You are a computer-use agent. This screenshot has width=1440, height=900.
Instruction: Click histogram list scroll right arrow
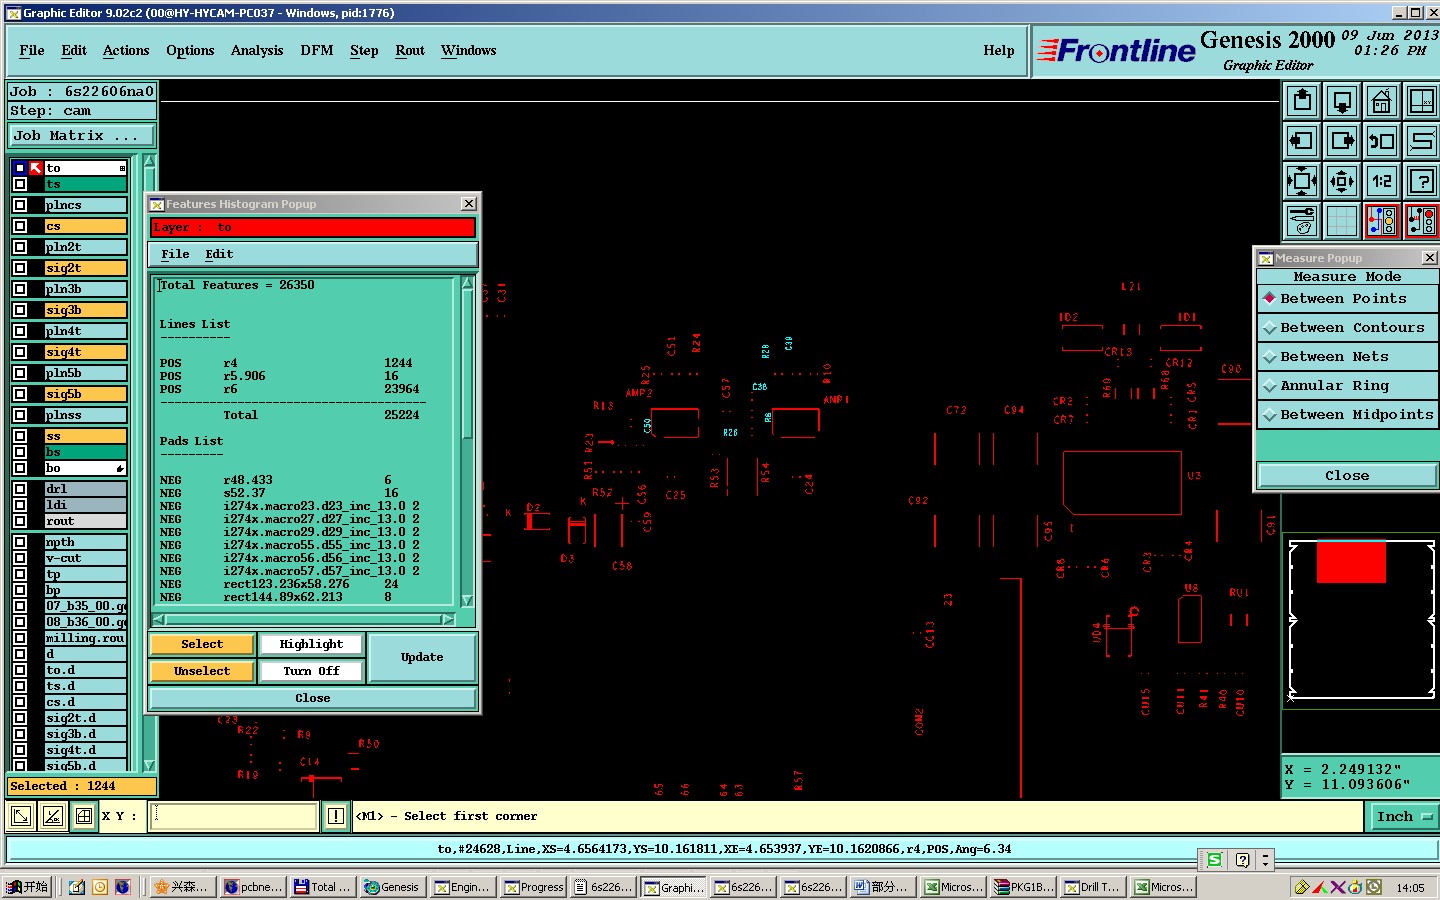click(448, 620)
